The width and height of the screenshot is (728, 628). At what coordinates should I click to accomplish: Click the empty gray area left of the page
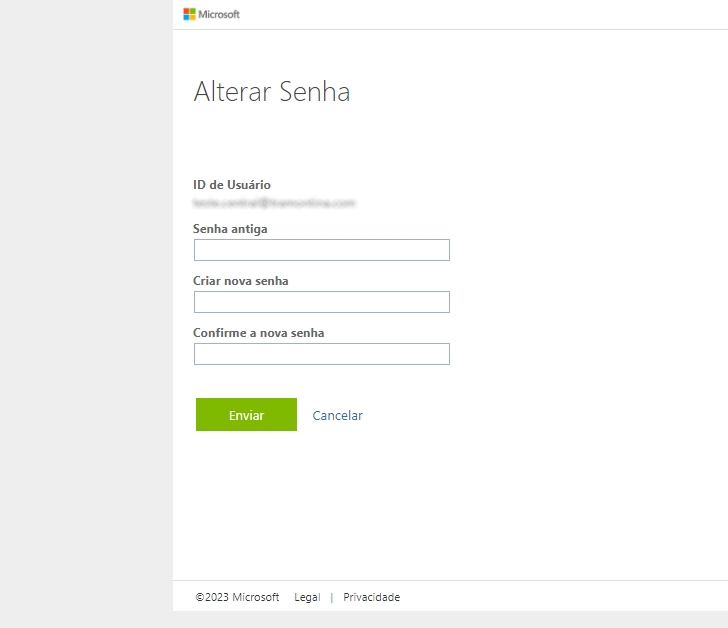tap(86, 300)
